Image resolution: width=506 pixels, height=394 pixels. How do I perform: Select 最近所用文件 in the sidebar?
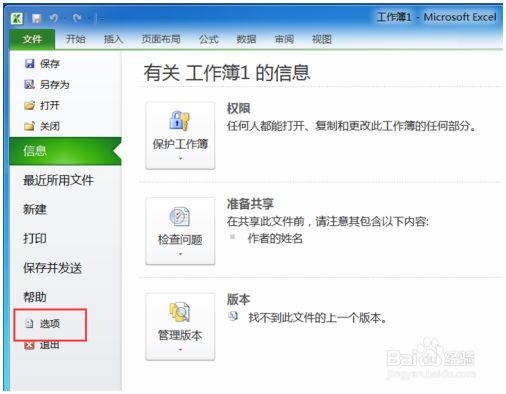tap(58, 180)
